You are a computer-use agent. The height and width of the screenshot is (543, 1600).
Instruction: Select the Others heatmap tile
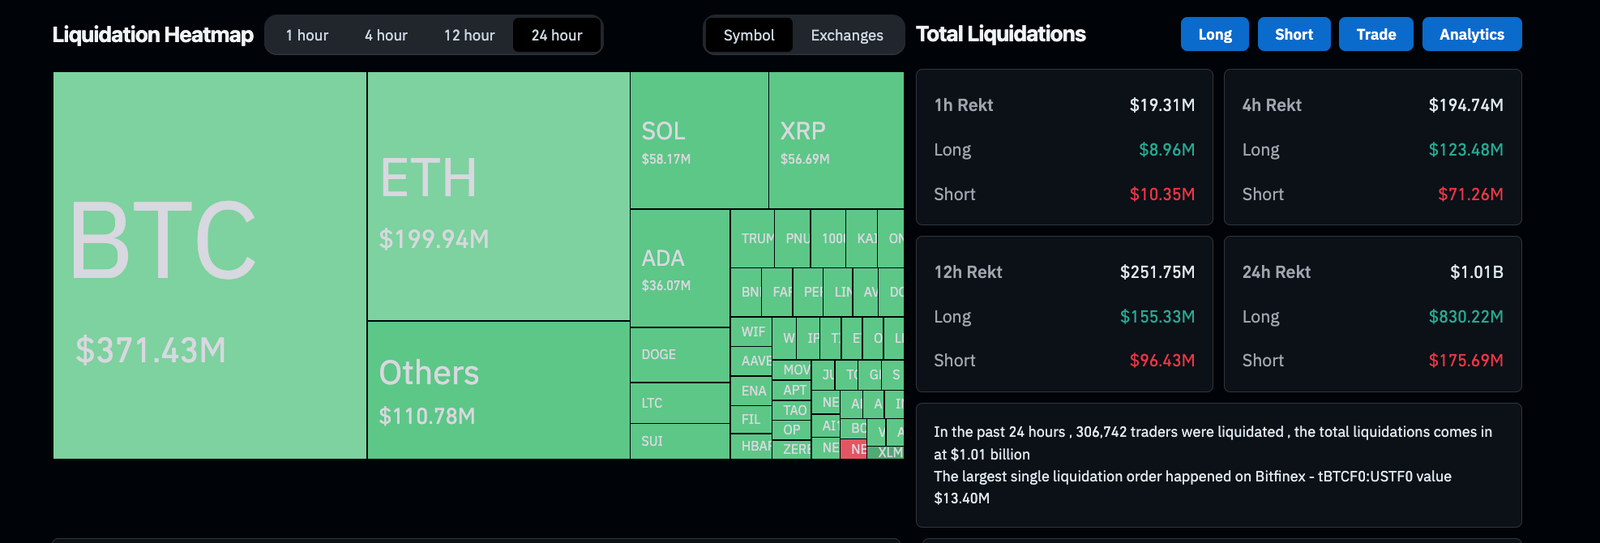[x=498, y=390]
